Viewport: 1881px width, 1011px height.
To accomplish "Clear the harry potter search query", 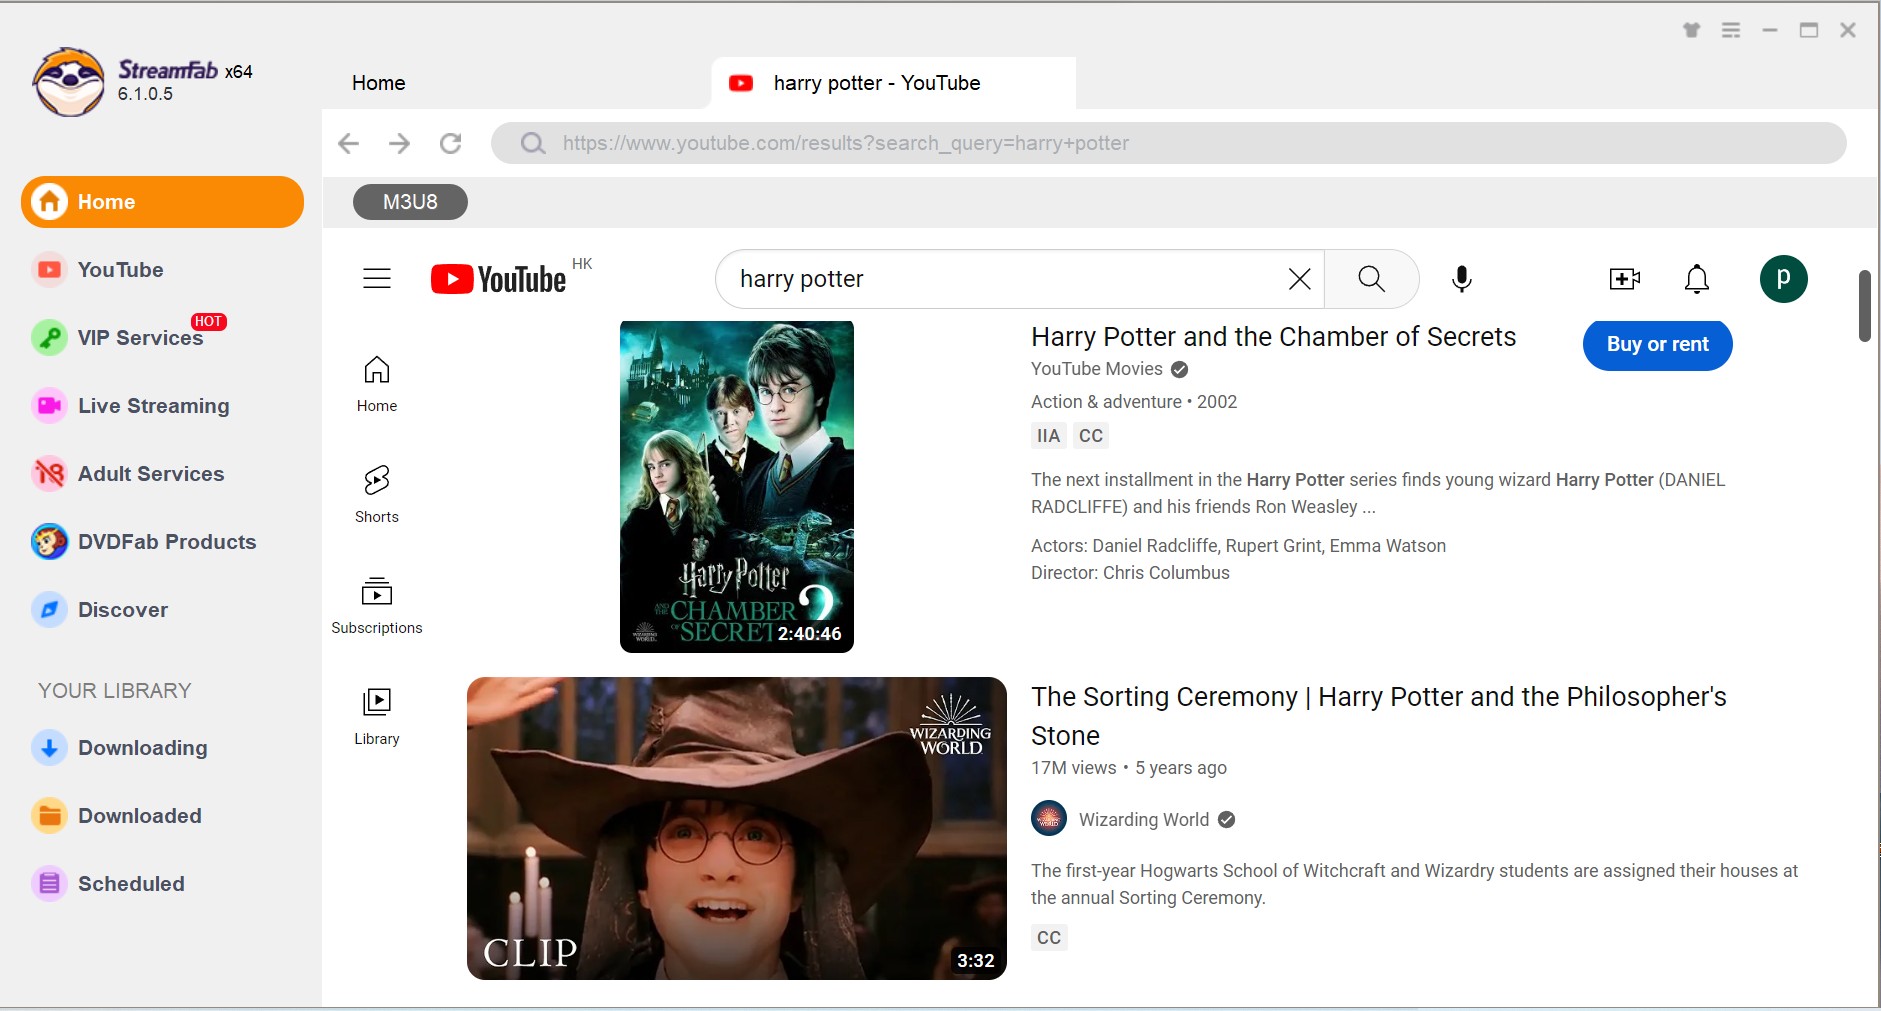I will (1299, 279).
